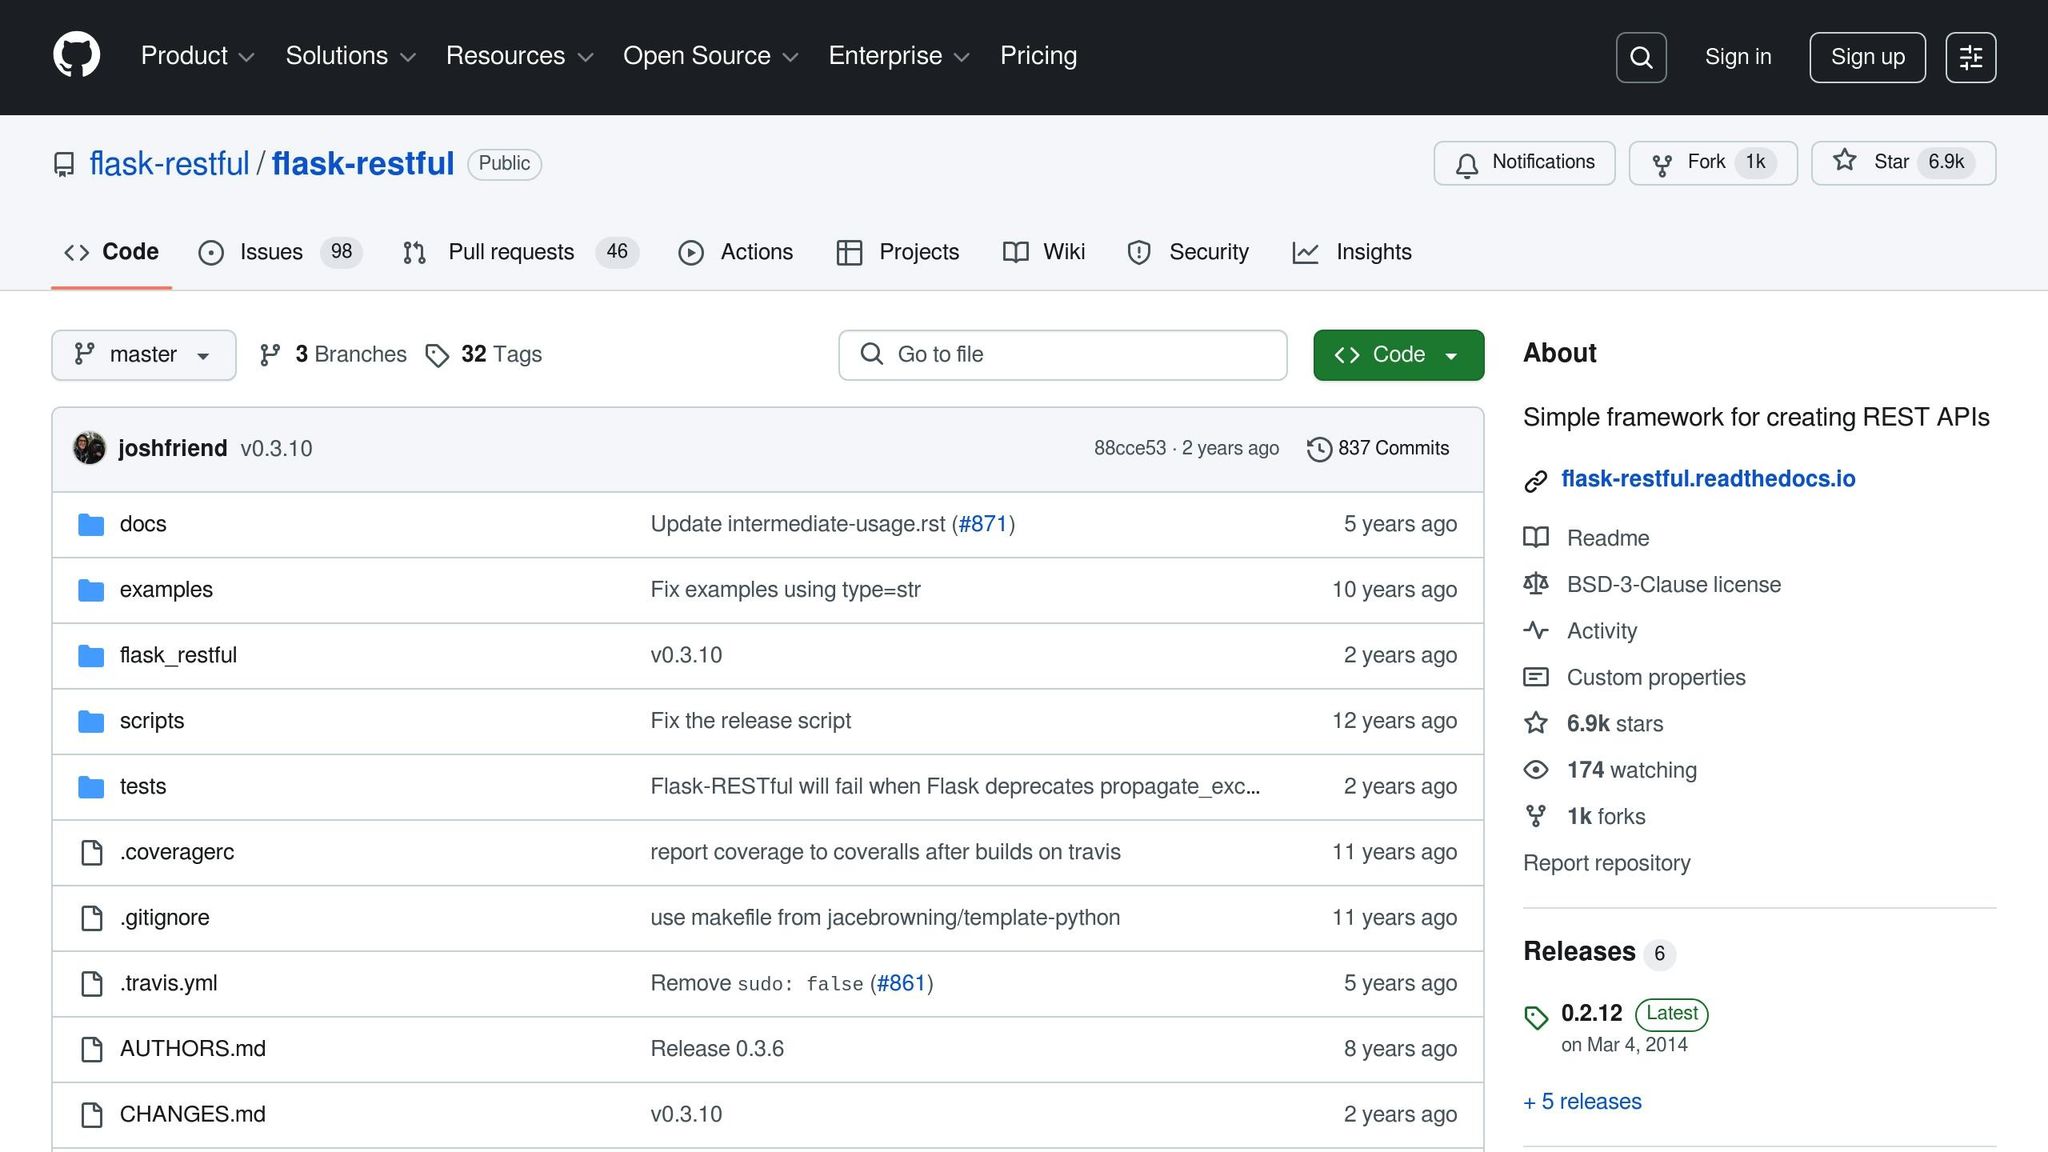Click the scripts folder icon
2048x1152 pixels.
pos(91,721)
